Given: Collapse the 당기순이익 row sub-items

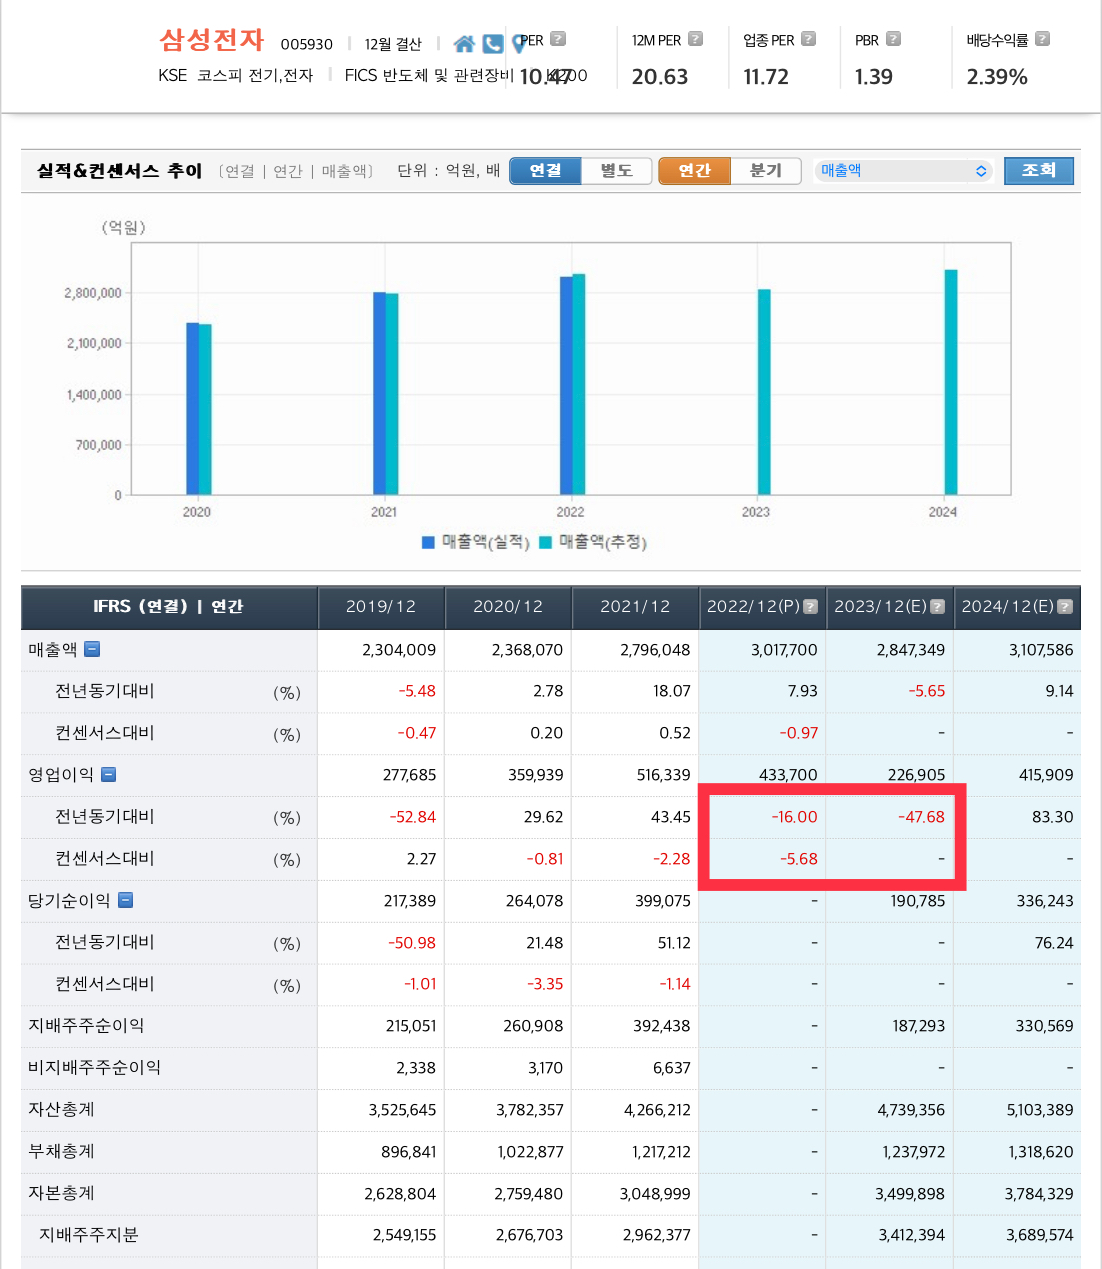Looking at the screenshot, I should click(126, 900).
